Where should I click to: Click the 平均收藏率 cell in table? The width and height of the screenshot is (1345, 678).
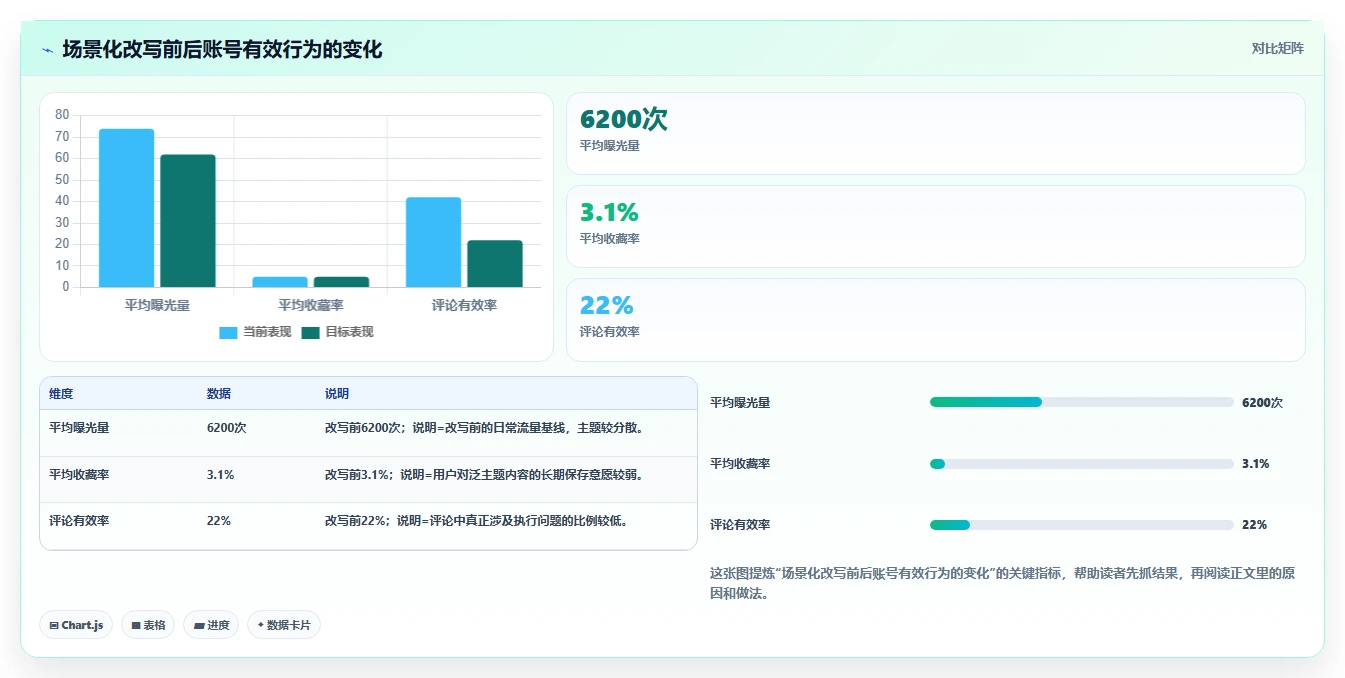tap(79, 475)
